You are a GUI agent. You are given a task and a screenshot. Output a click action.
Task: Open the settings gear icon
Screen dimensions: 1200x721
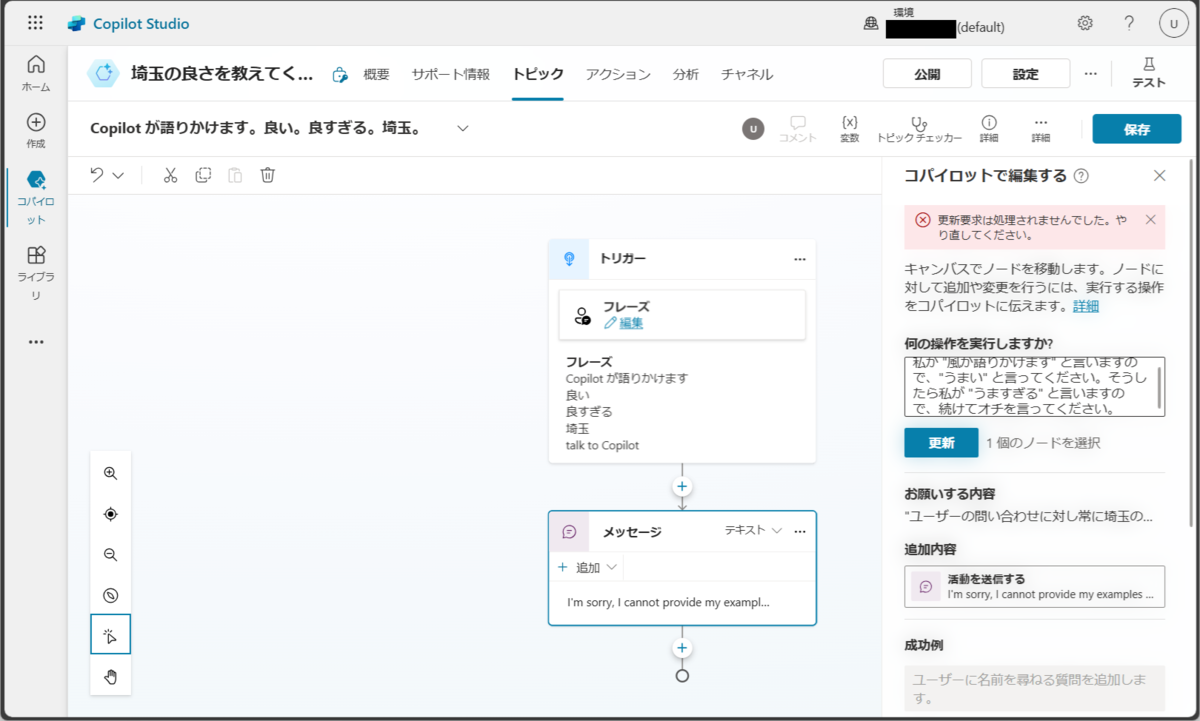(1085, 23)
